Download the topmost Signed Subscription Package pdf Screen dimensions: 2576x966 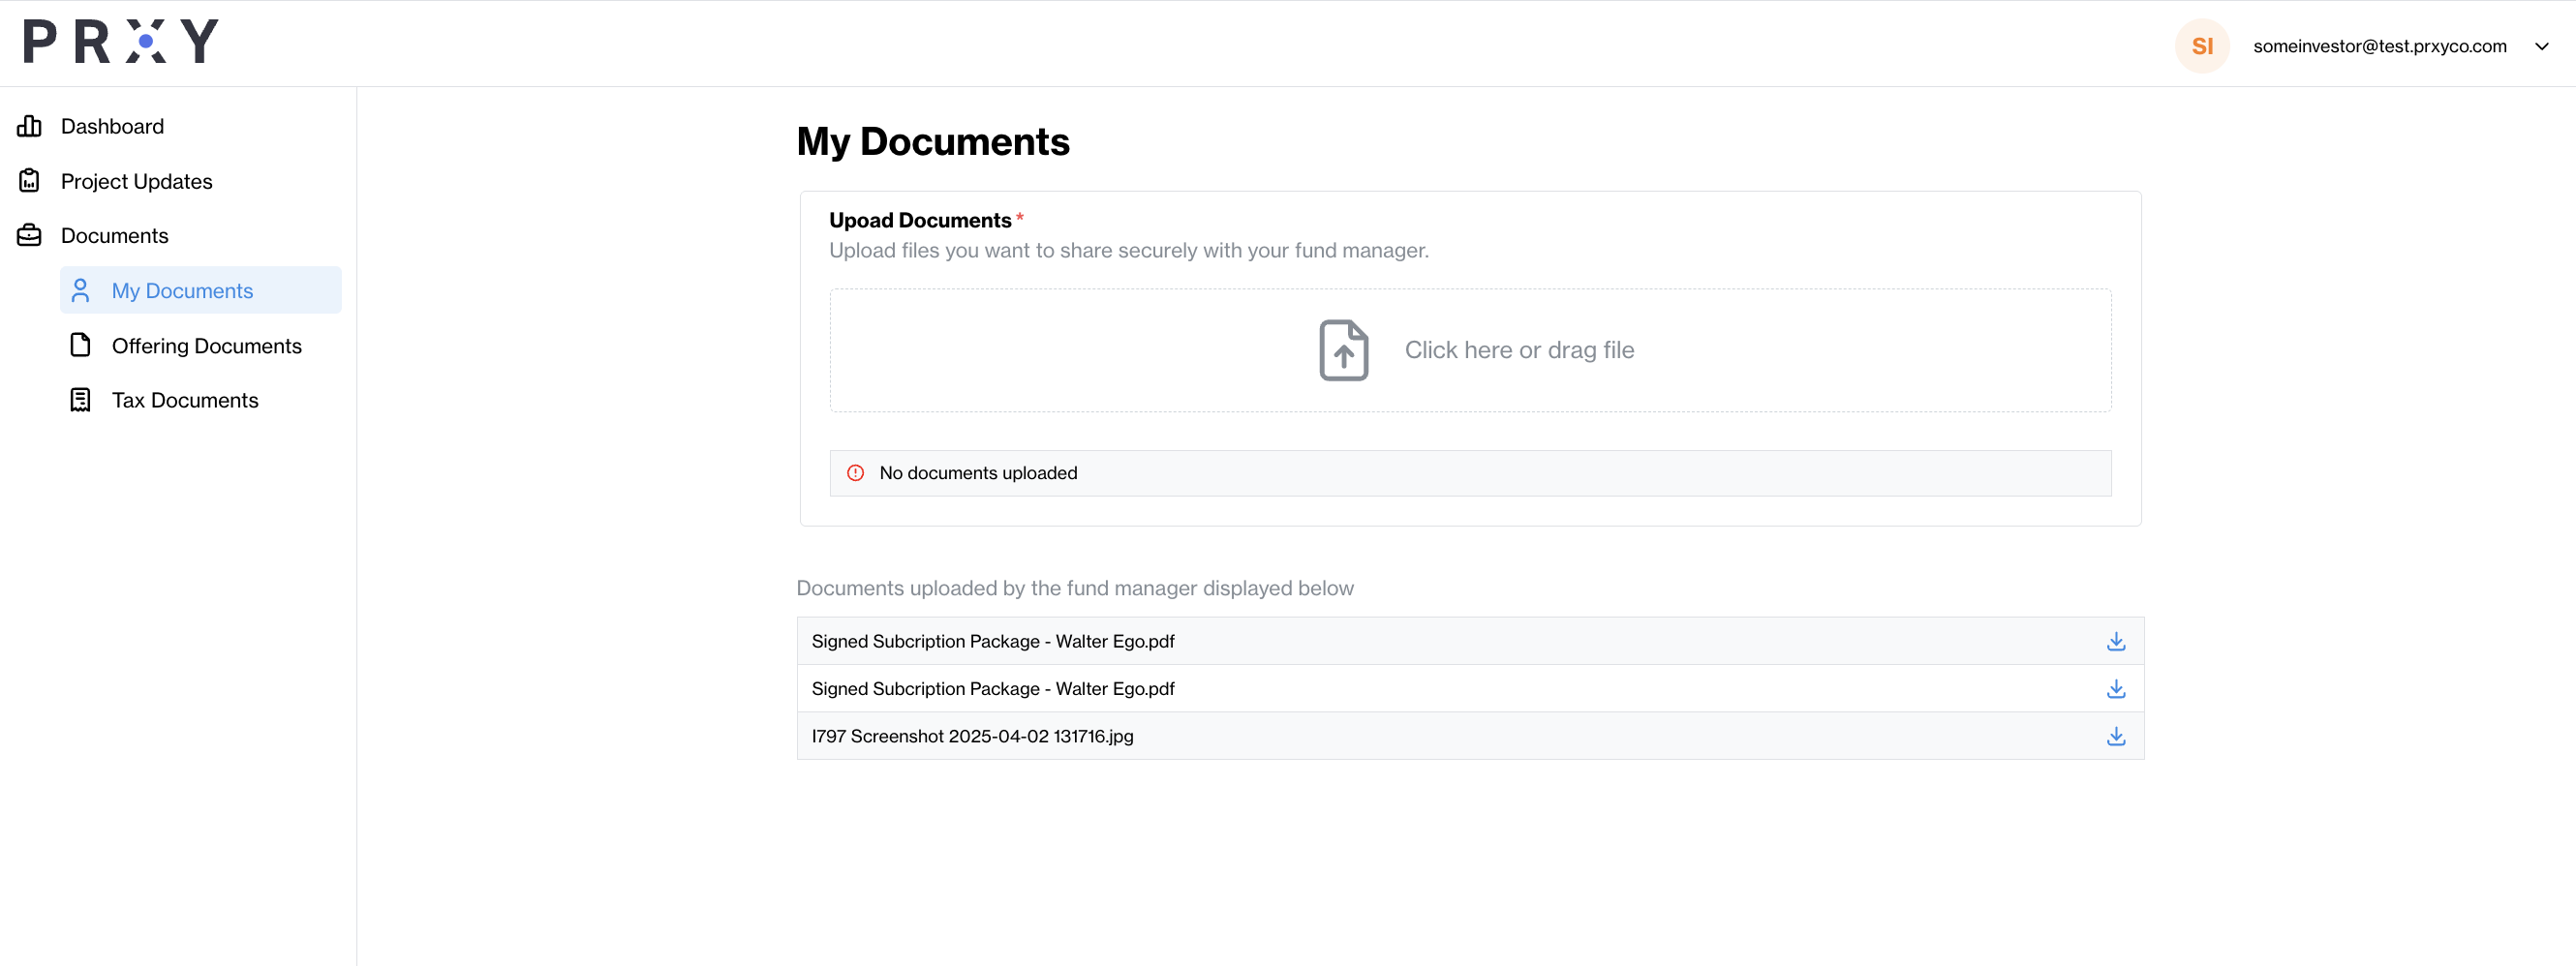pyautogui.click(x=2115, y=641)
